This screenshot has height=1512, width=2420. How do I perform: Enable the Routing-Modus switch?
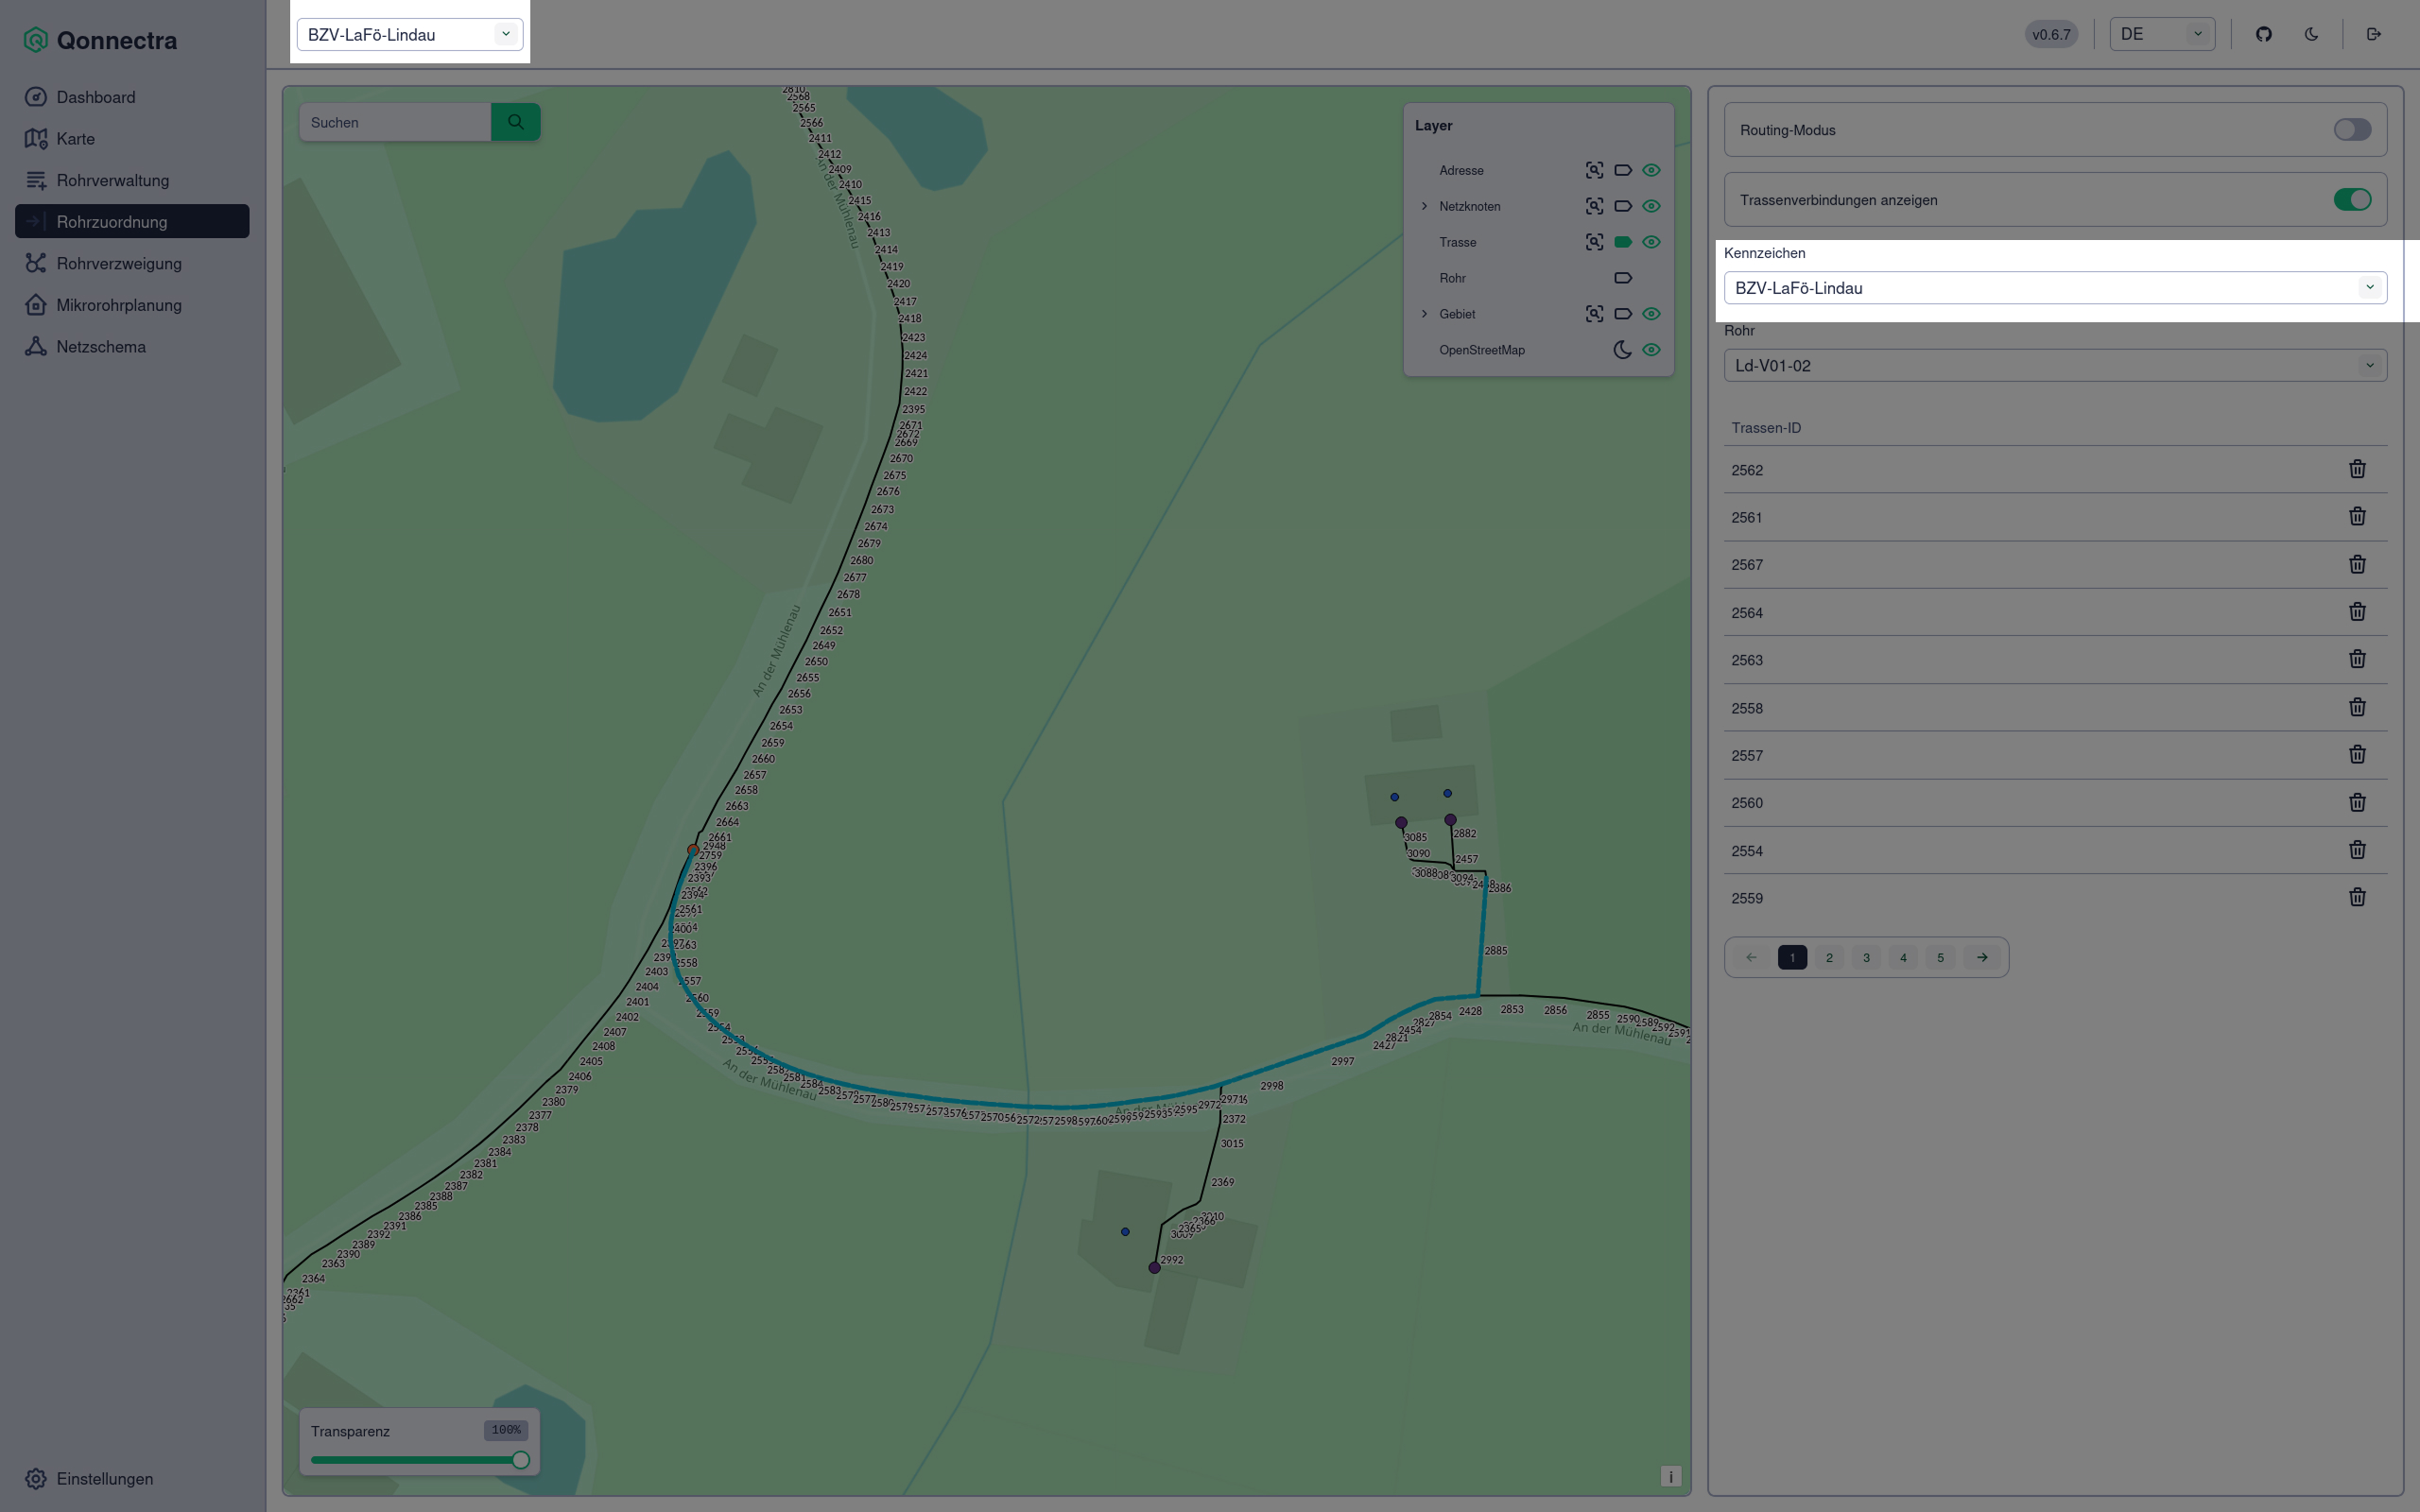2352,130
